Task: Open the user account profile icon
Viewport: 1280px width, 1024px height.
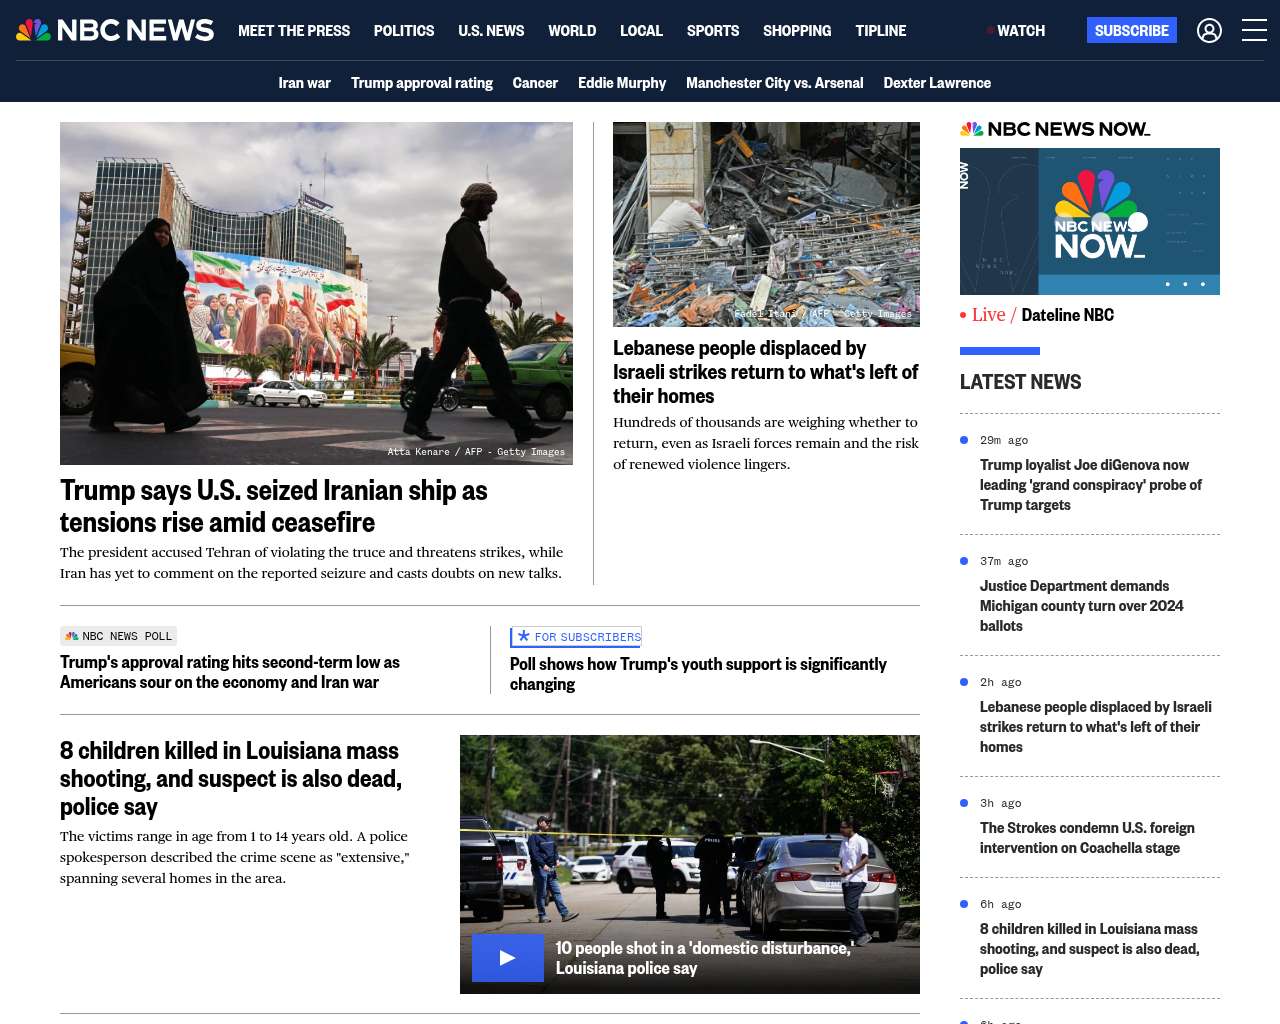Action: [1209, 31]
